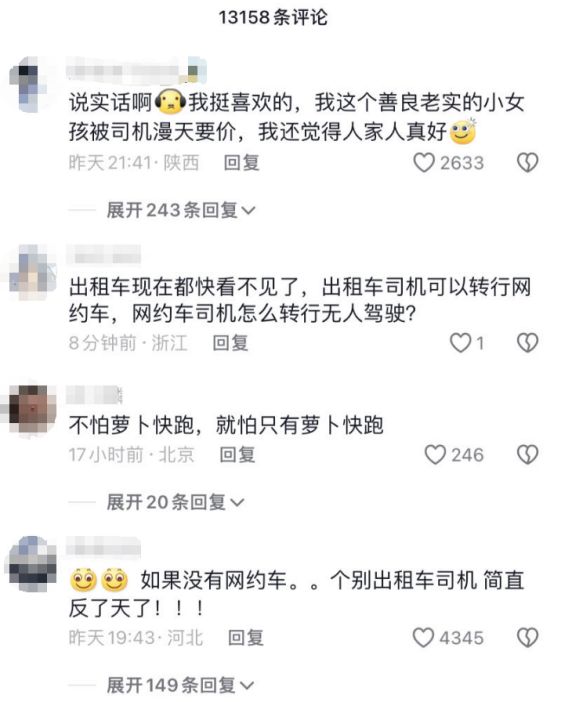Screen dimensions: 572x702
Task: Open the avatar of the 陕西 commenter
Action: [x=30, y=86]
